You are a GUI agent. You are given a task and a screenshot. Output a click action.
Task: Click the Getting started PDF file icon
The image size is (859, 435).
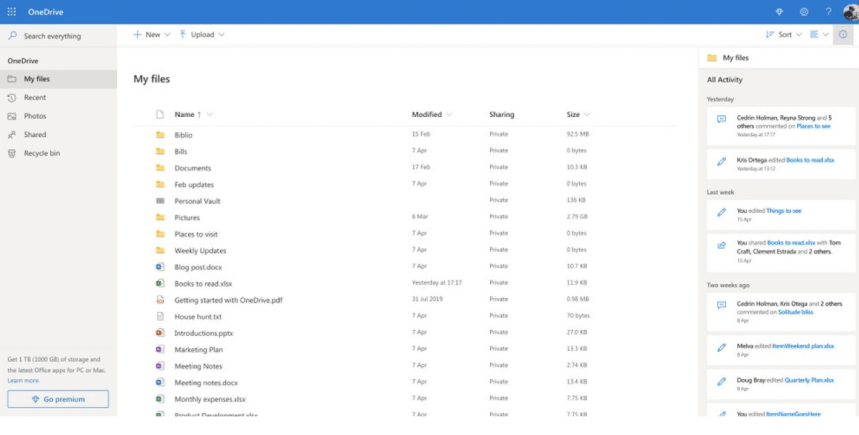pyautogui.click(x=160, y=300)
